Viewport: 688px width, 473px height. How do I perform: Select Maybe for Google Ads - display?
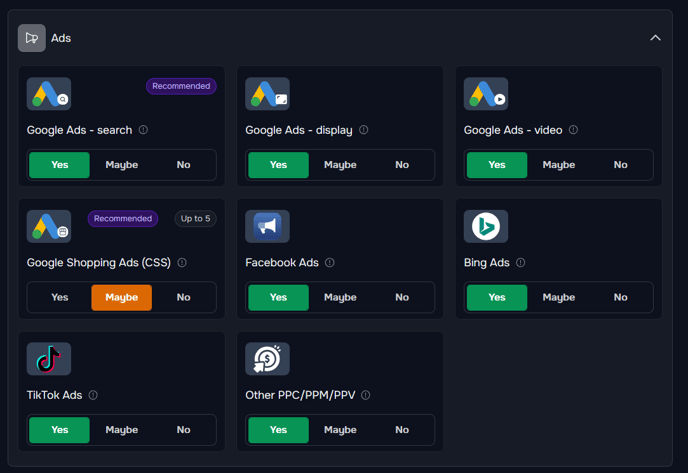340,165
